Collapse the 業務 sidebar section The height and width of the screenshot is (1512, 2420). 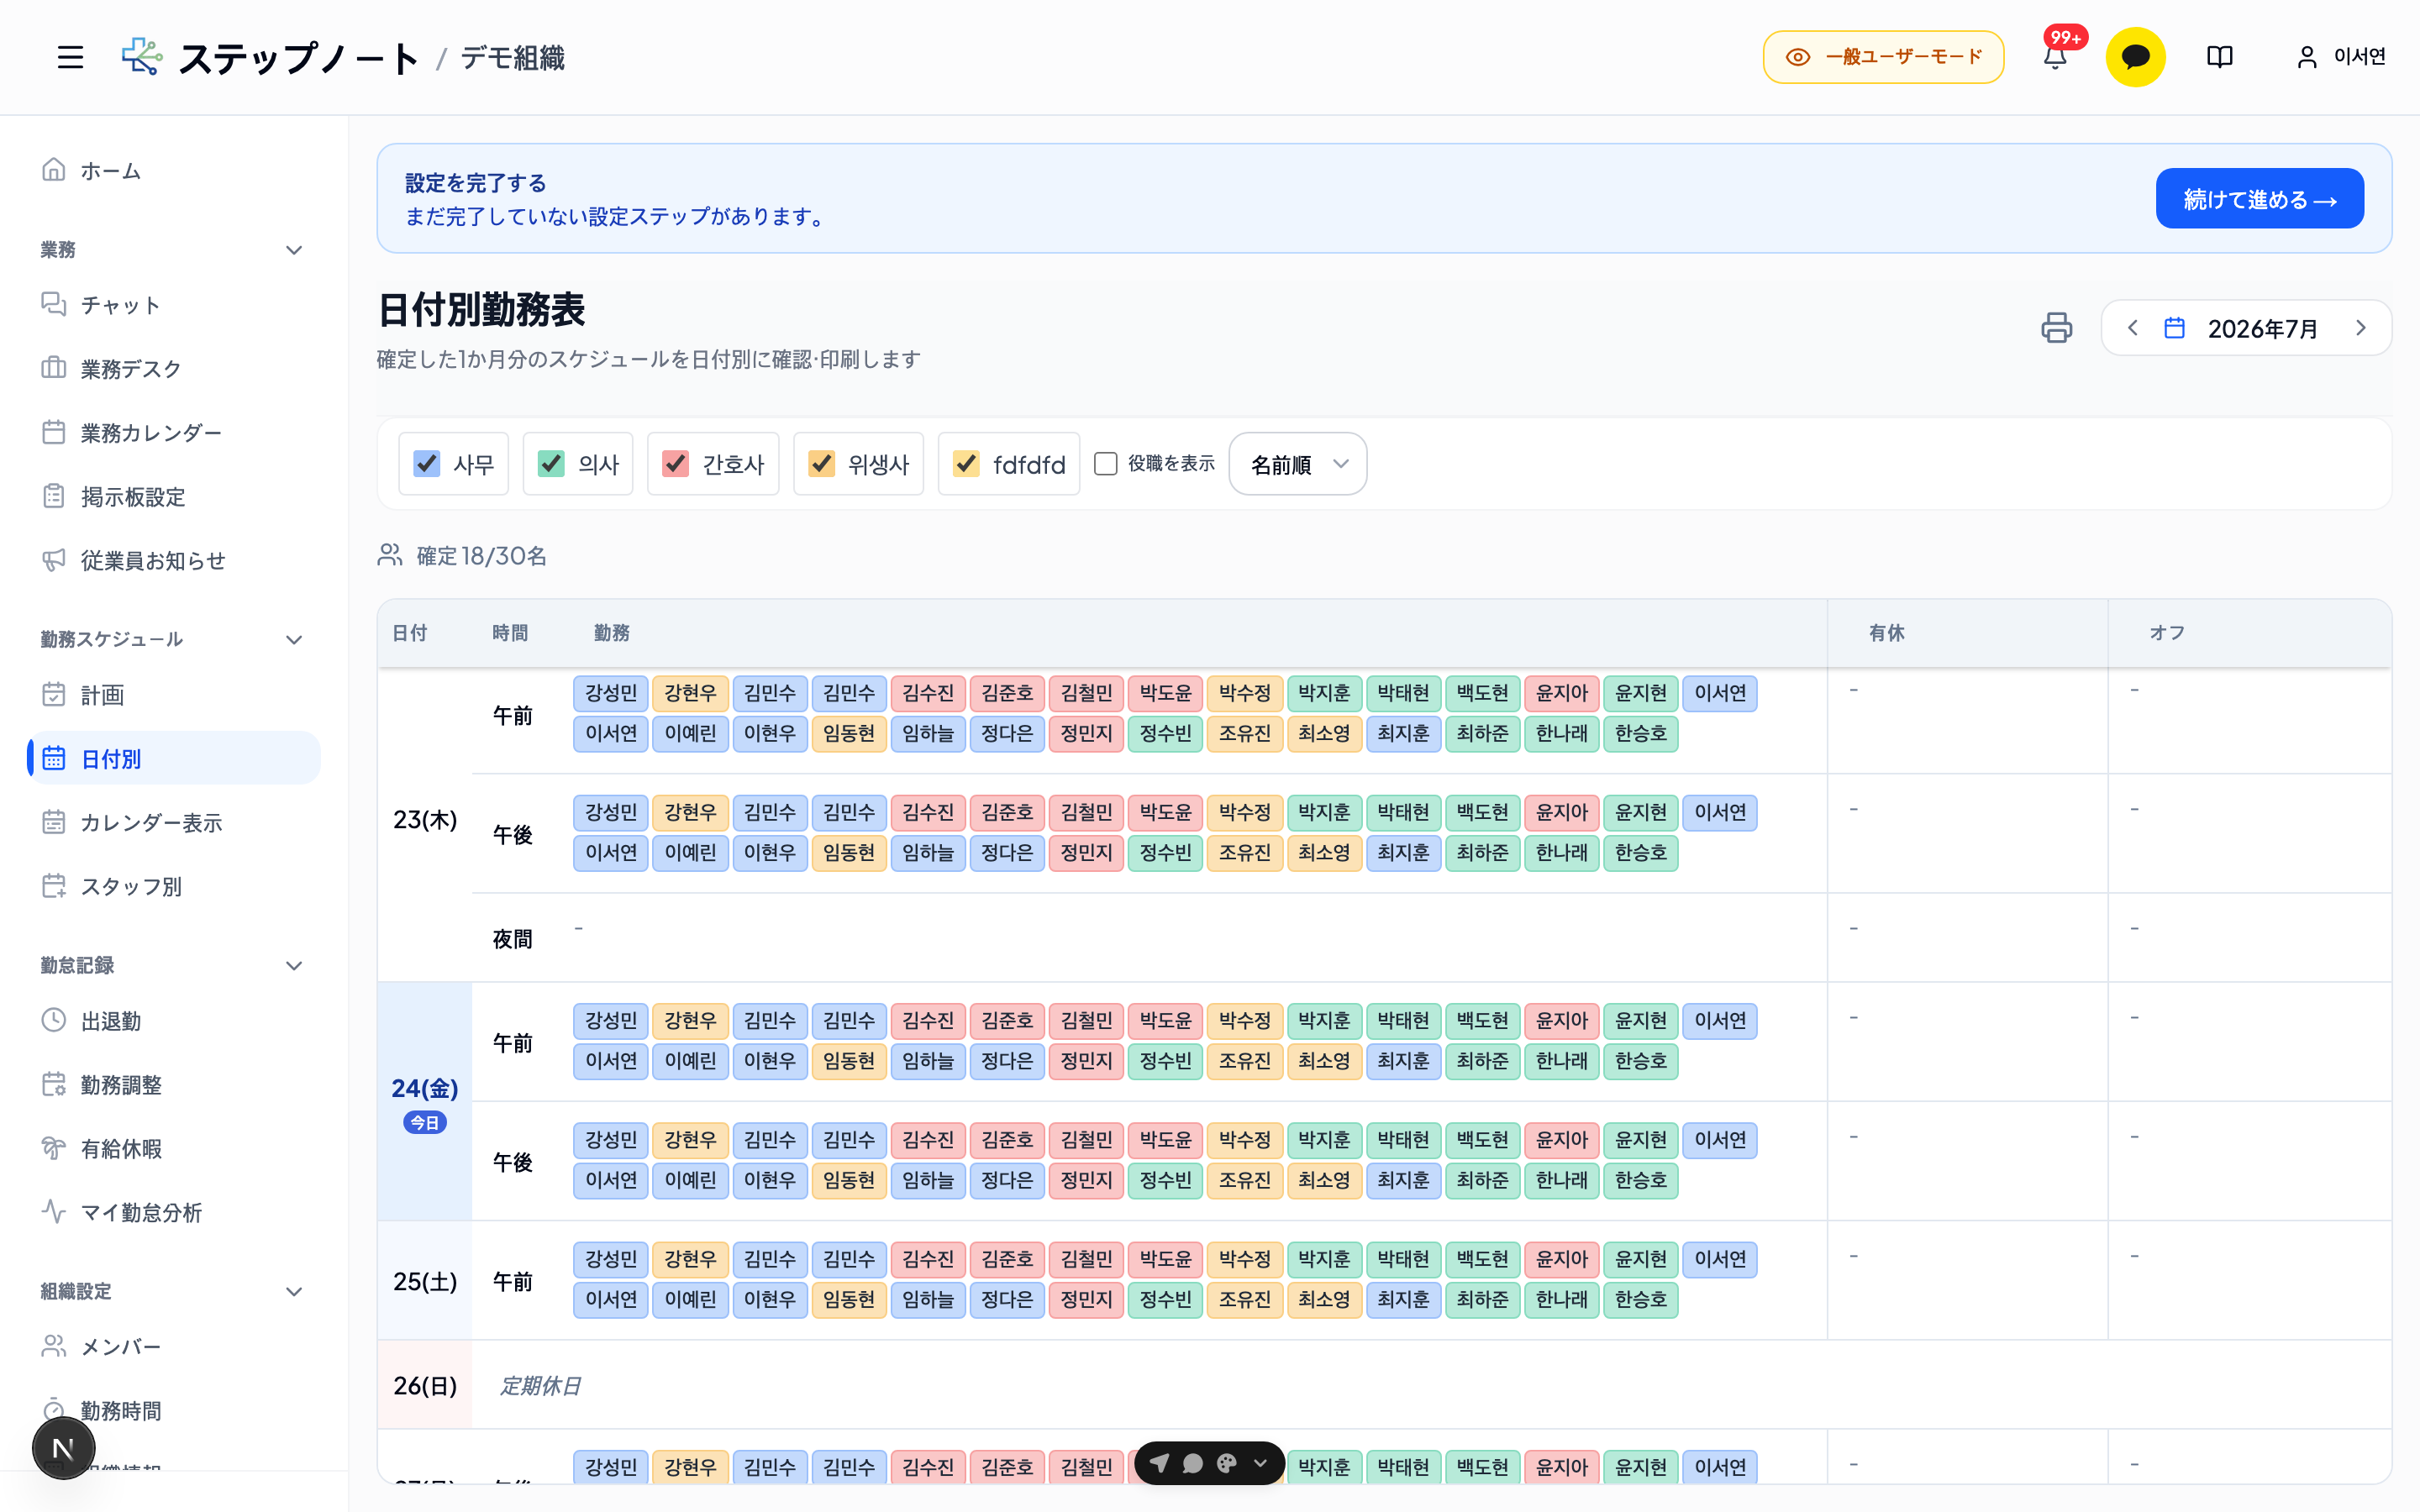tap(294, 250)
